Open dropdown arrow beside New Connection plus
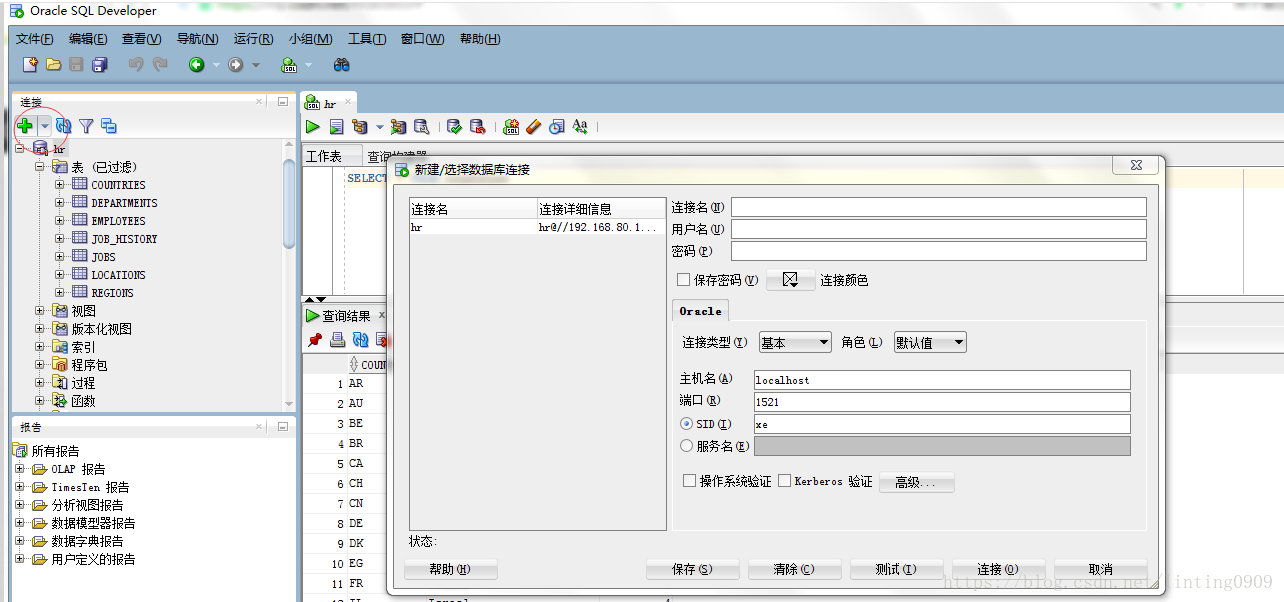Viewport: 1284px width, 602px height. point(44,126)
